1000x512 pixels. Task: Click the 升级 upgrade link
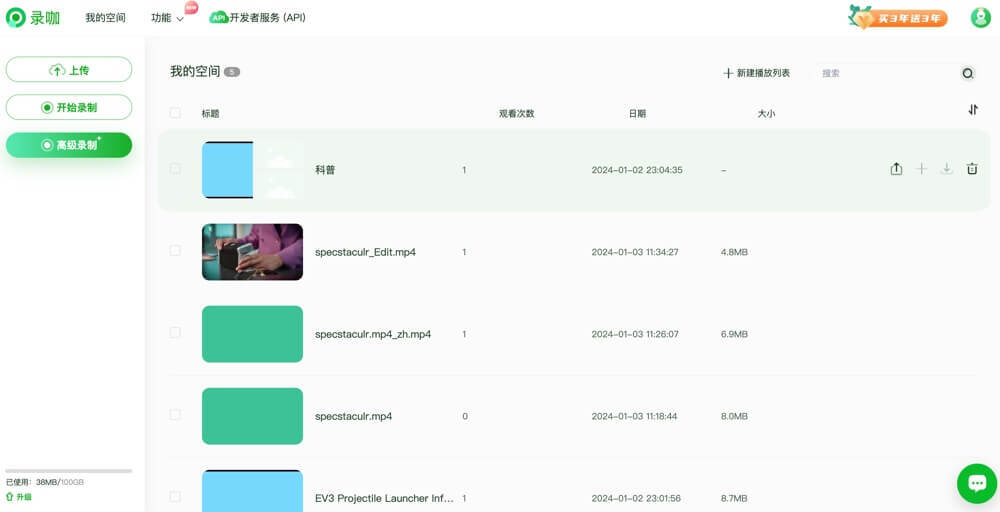pyautogui.click(x=18, y=496)
